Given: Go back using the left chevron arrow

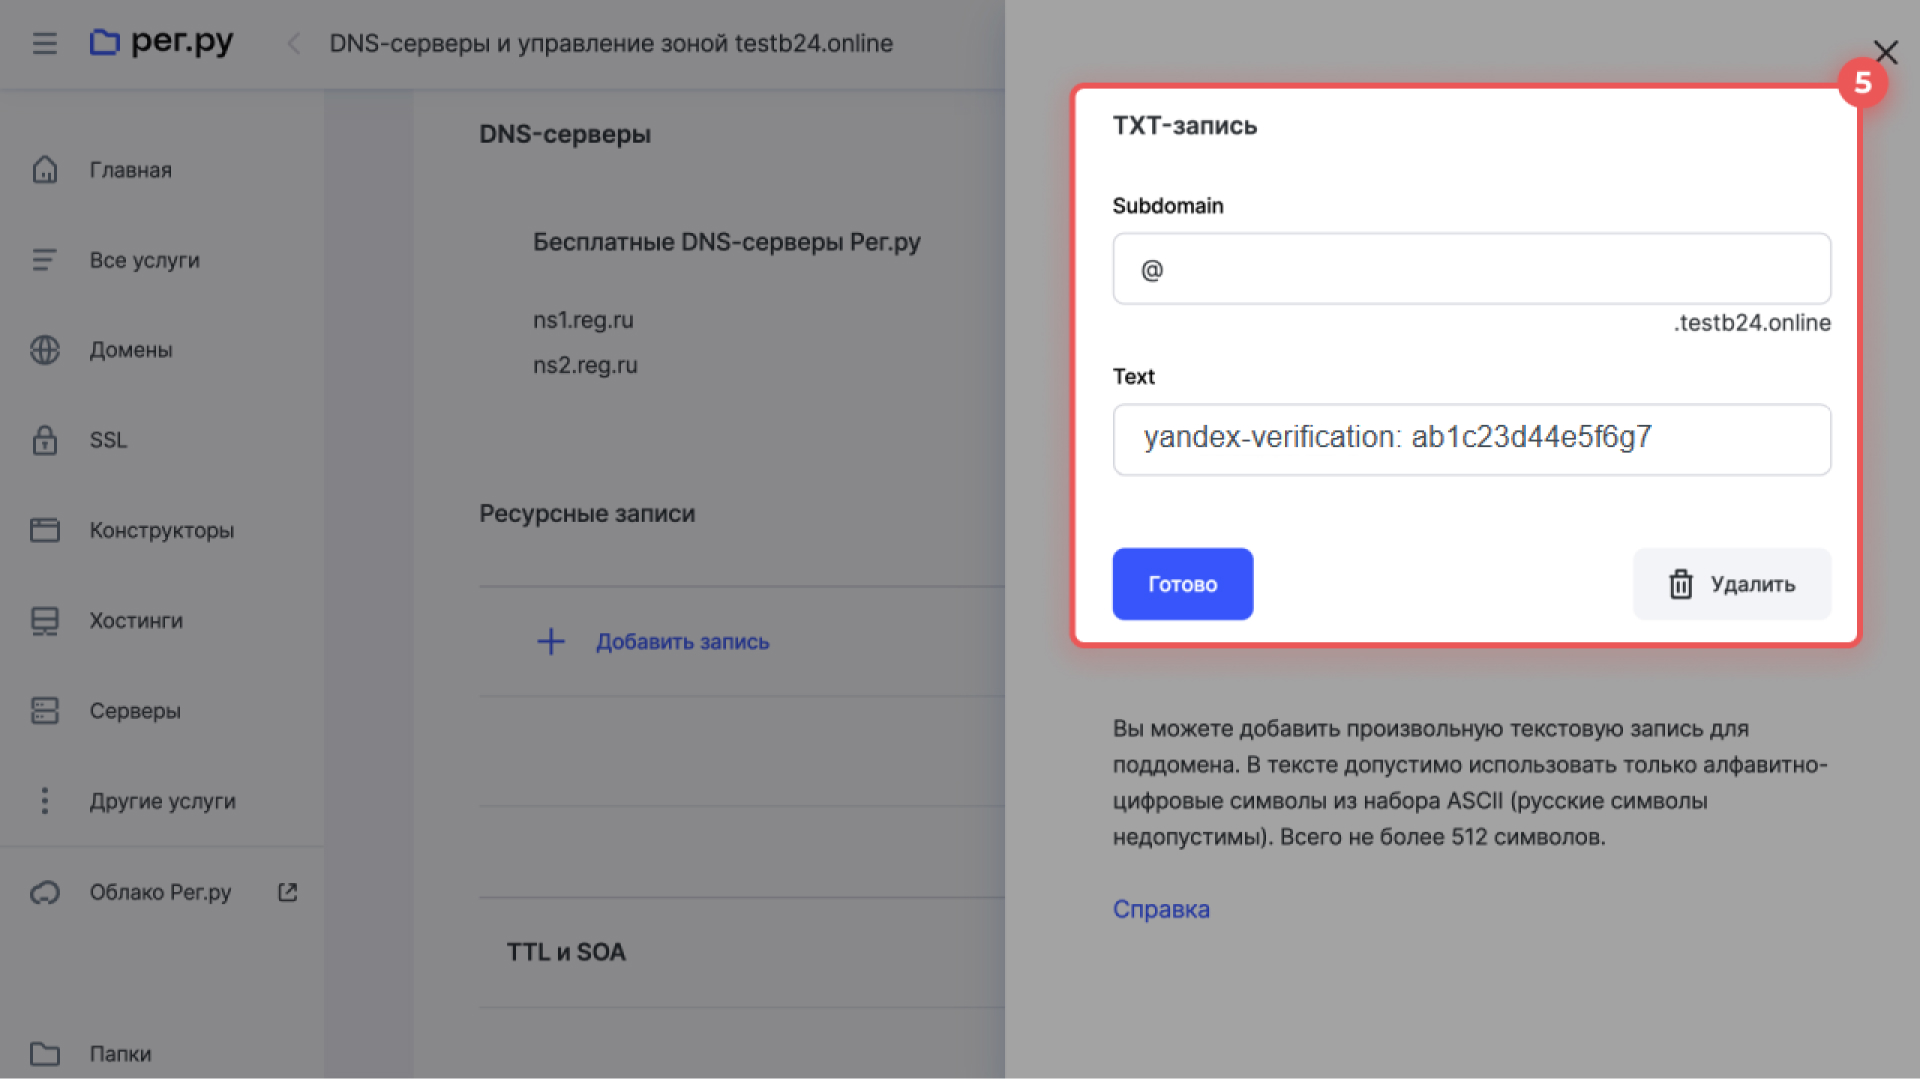Looking at the screenshot, I should point(294,43).
